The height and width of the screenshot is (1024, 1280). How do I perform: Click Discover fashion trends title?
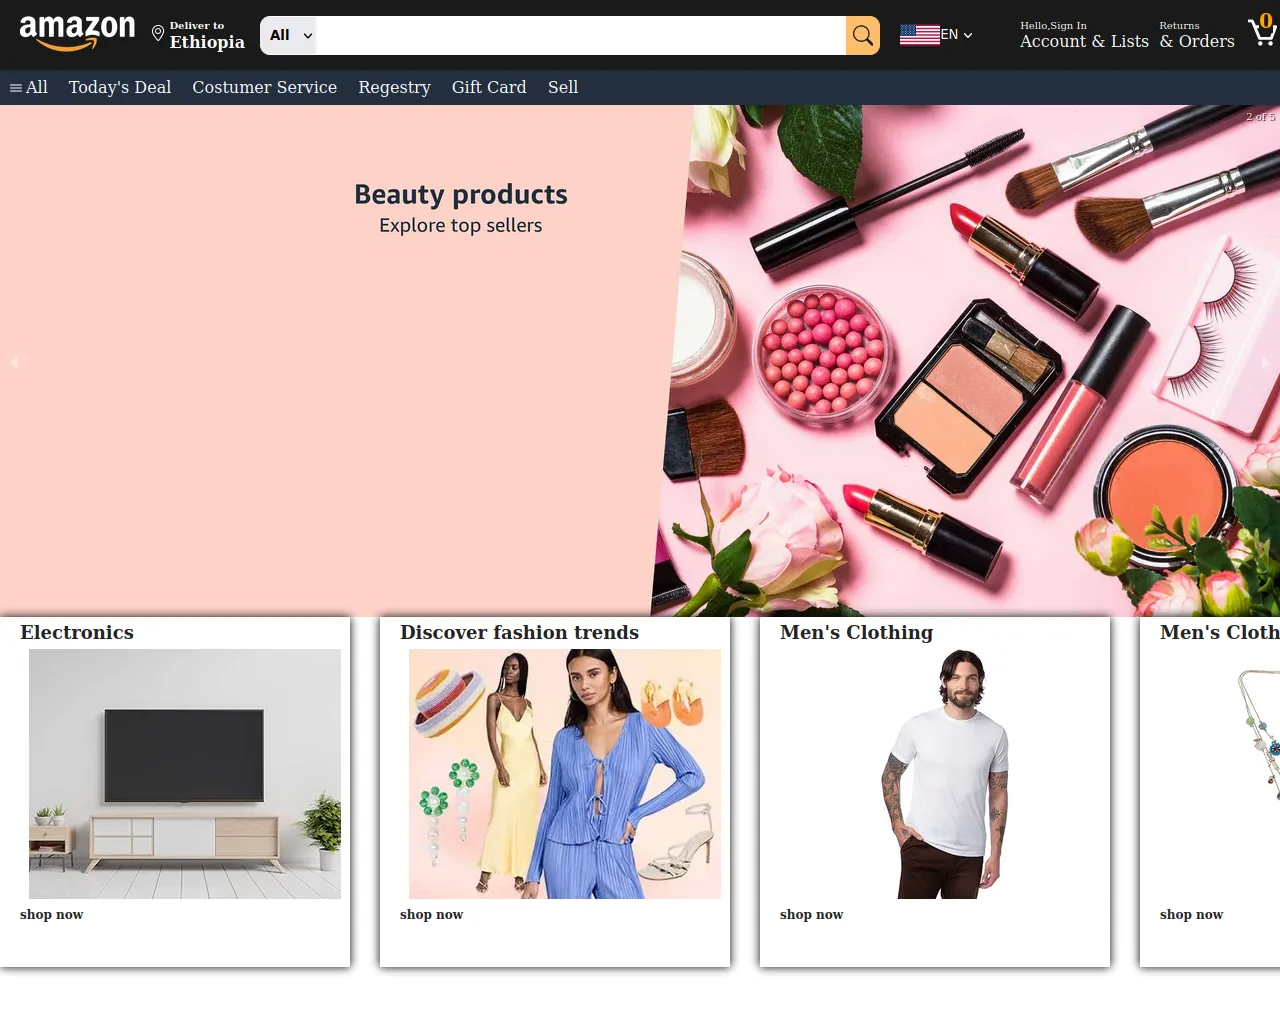pyautogui.click(x=520, y=632)
